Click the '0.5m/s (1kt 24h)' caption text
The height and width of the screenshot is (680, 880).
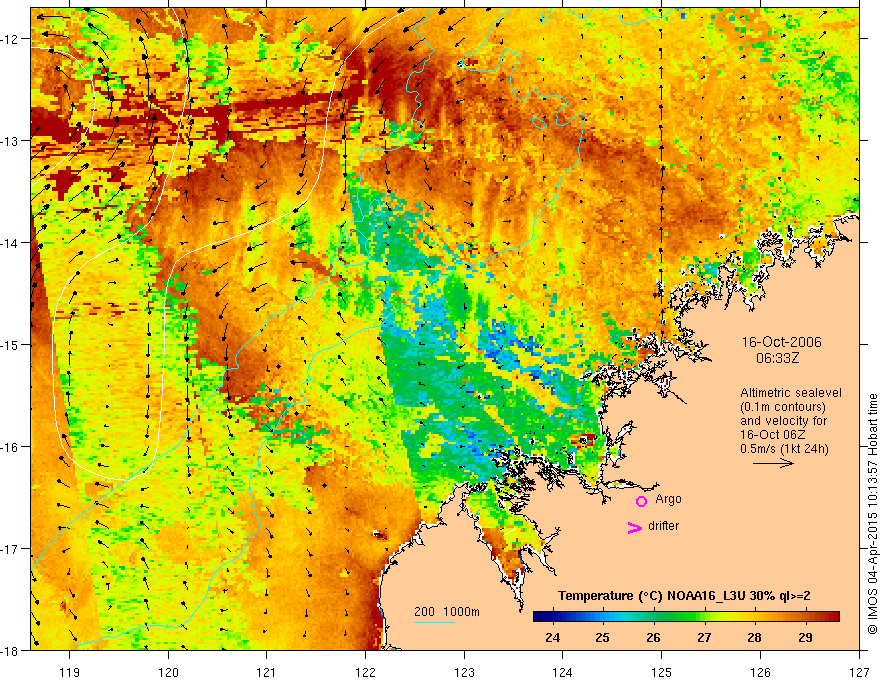pyautogui.click(x=784, y=449)
